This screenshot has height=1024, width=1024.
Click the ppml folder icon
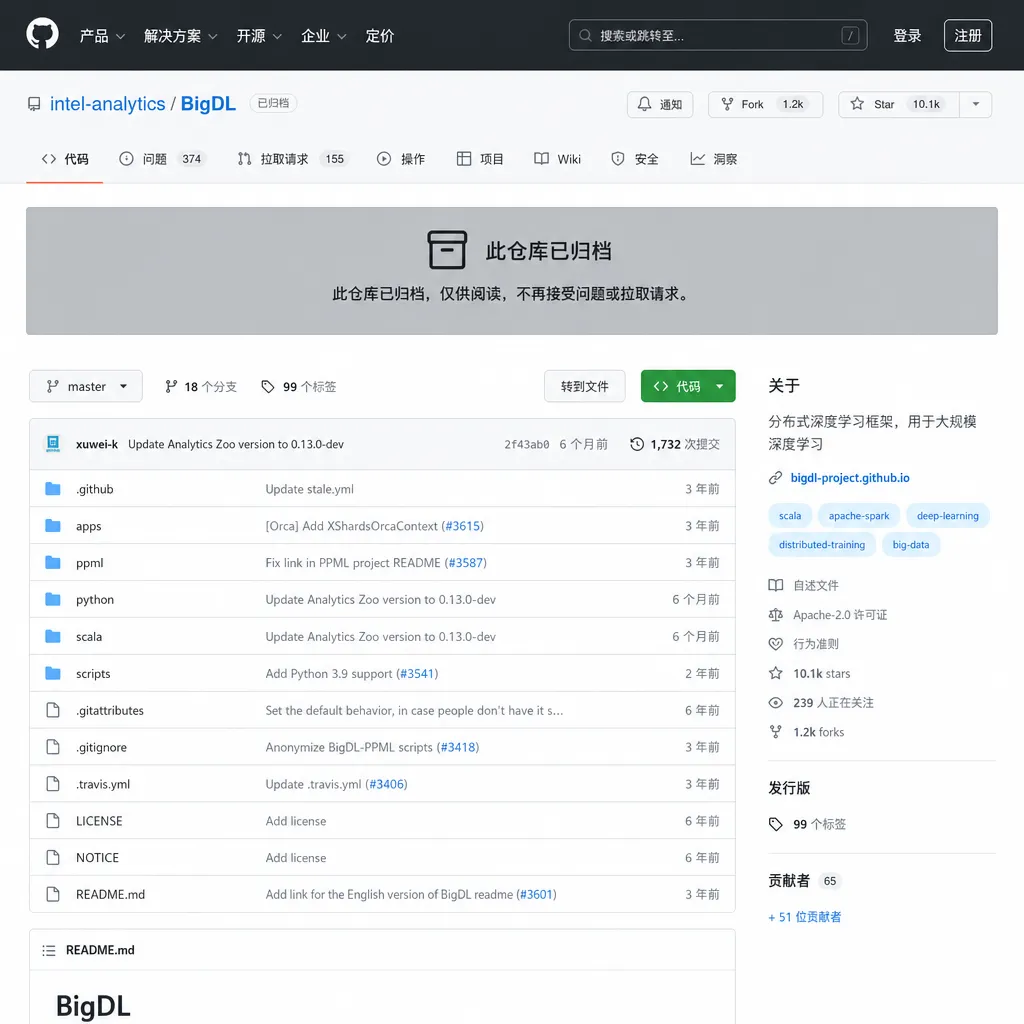tap(53, 562)
